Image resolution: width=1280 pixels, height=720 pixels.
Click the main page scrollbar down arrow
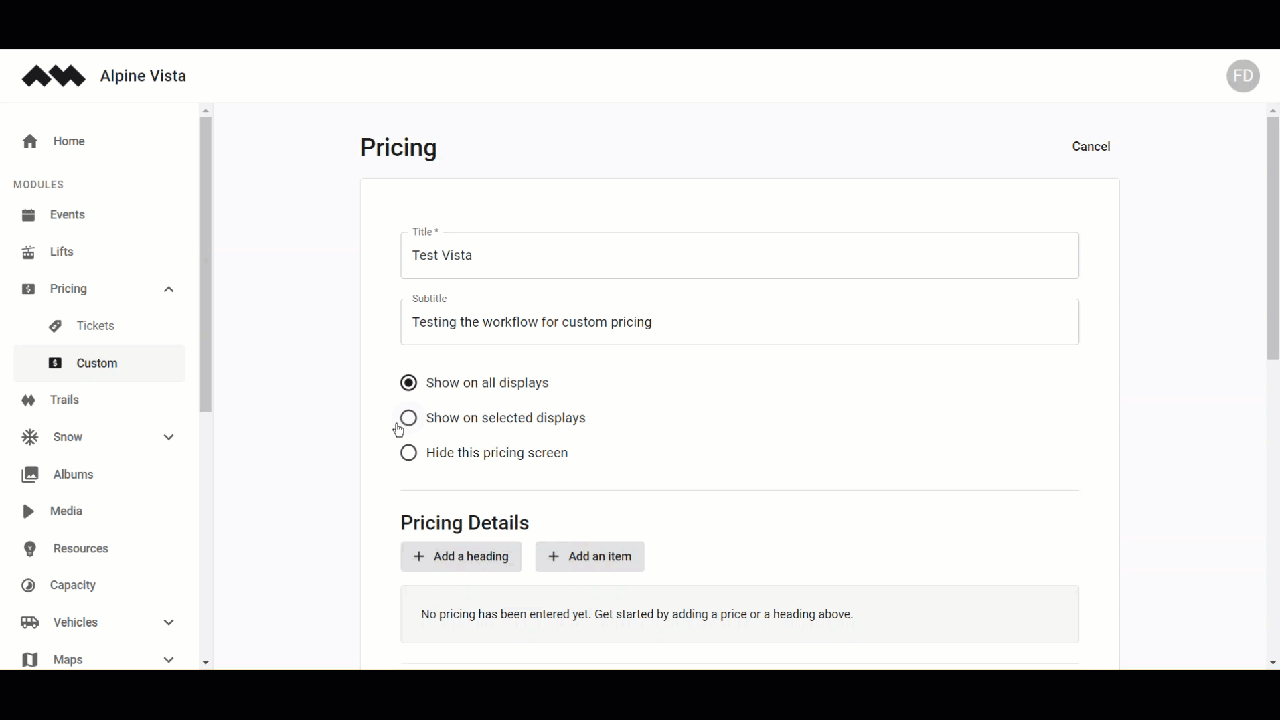point(1273,662)
